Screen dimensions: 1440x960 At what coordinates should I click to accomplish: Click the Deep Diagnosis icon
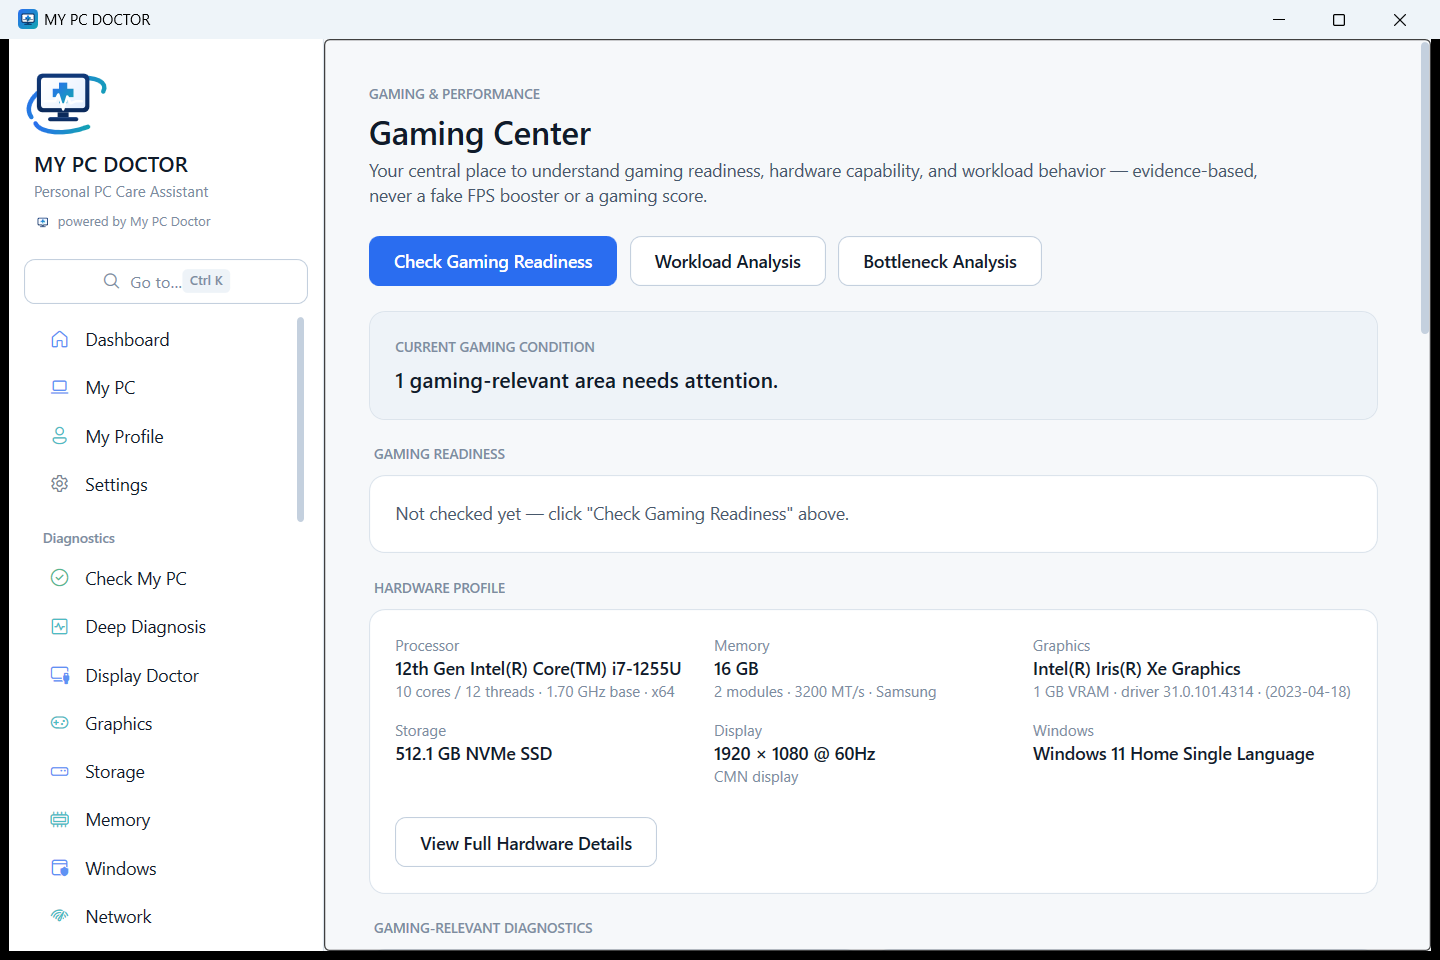click(x=60, y=626)
